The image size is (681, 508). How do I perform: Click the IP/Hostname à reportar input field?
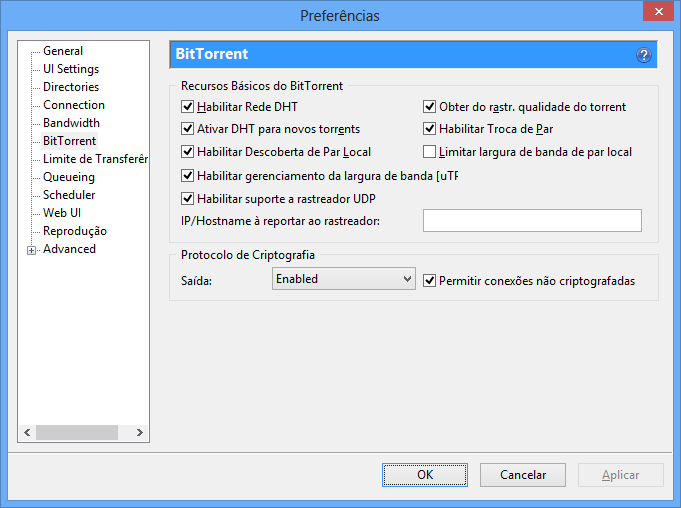tap(532, 221)
